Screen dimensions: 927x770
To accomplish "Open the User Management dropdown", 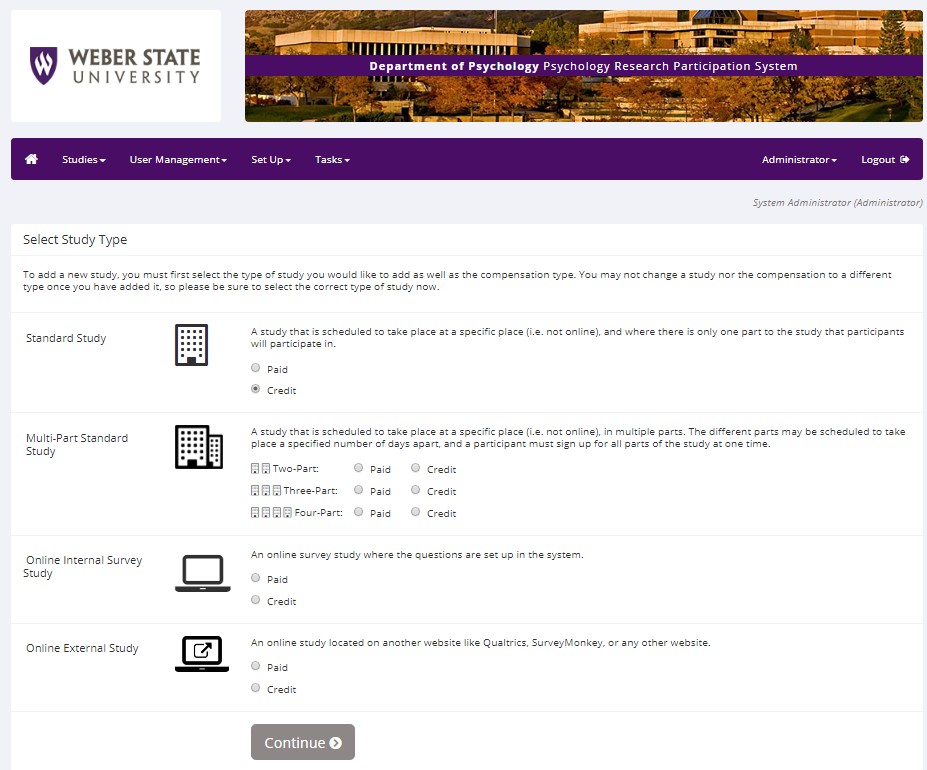I will [178, 160].
